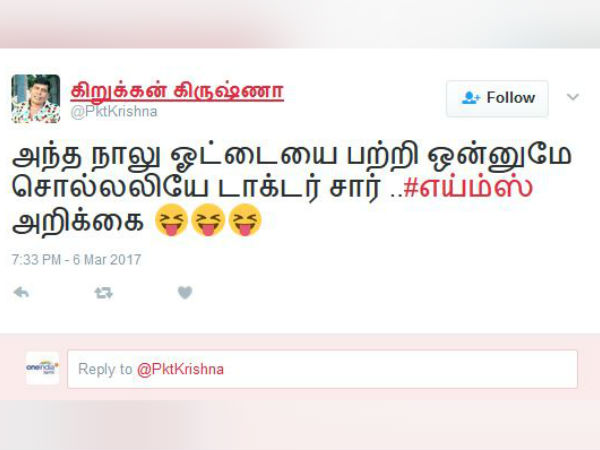Open the @PktKrishna handle under name
The width and height of the screenshot is (600, 450).
coord(114,112)
